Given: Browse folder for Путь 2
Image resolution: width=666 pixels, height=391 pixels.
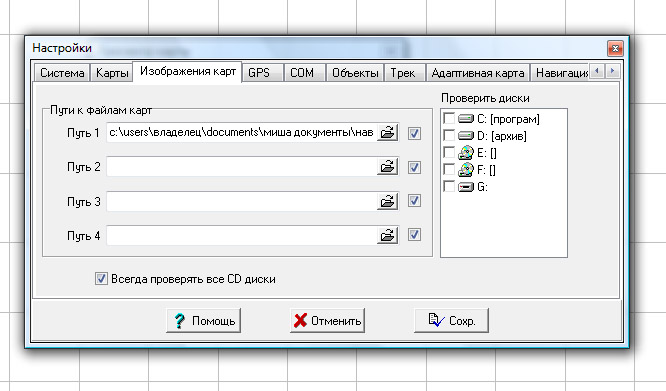Looking at the screenshot, I should (387, 166).
